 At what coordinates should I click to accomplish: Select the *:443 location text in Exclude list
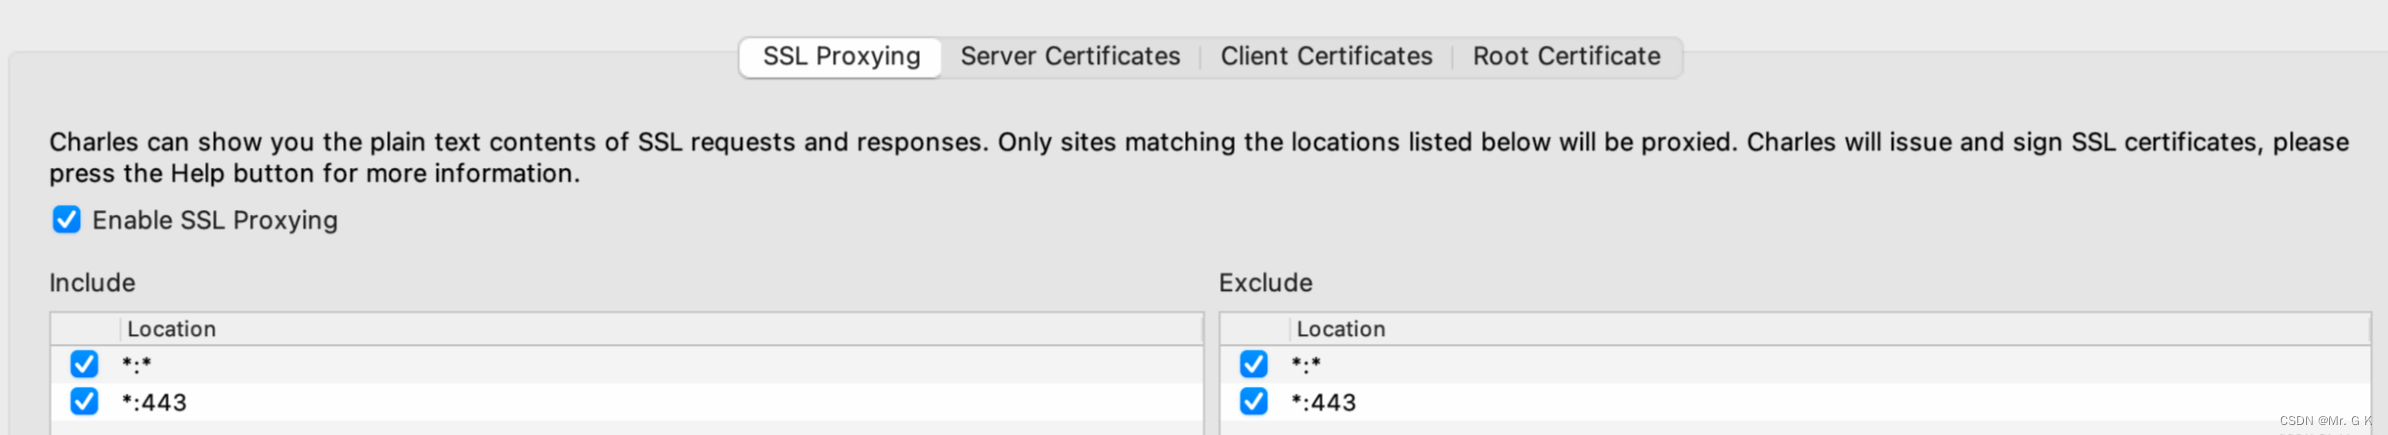(x=1324, y=403)
